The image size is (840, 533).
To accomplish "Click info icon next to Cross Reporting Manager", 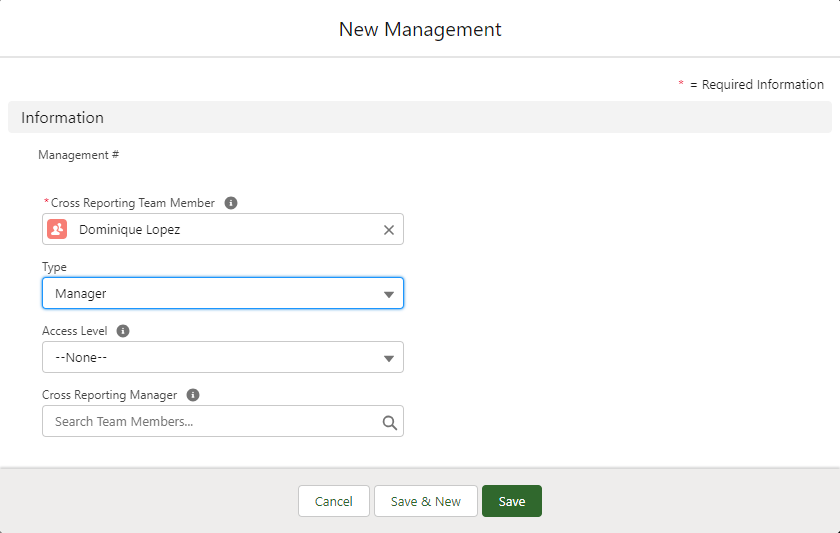I will click(193, 395).
